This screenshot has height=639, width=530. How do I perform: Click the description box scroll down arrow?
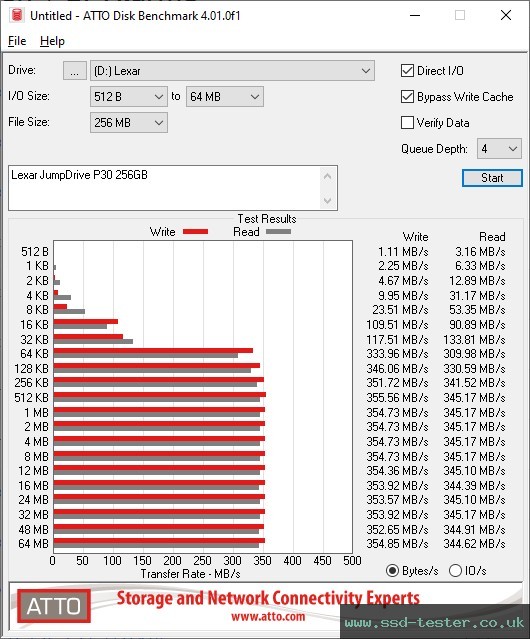(328, 200)
